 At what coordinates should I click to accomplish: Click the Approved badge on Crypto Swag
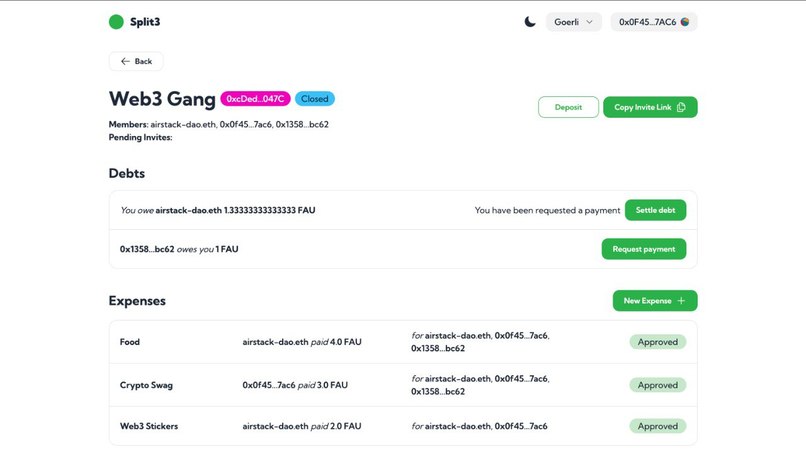[657, 385]
